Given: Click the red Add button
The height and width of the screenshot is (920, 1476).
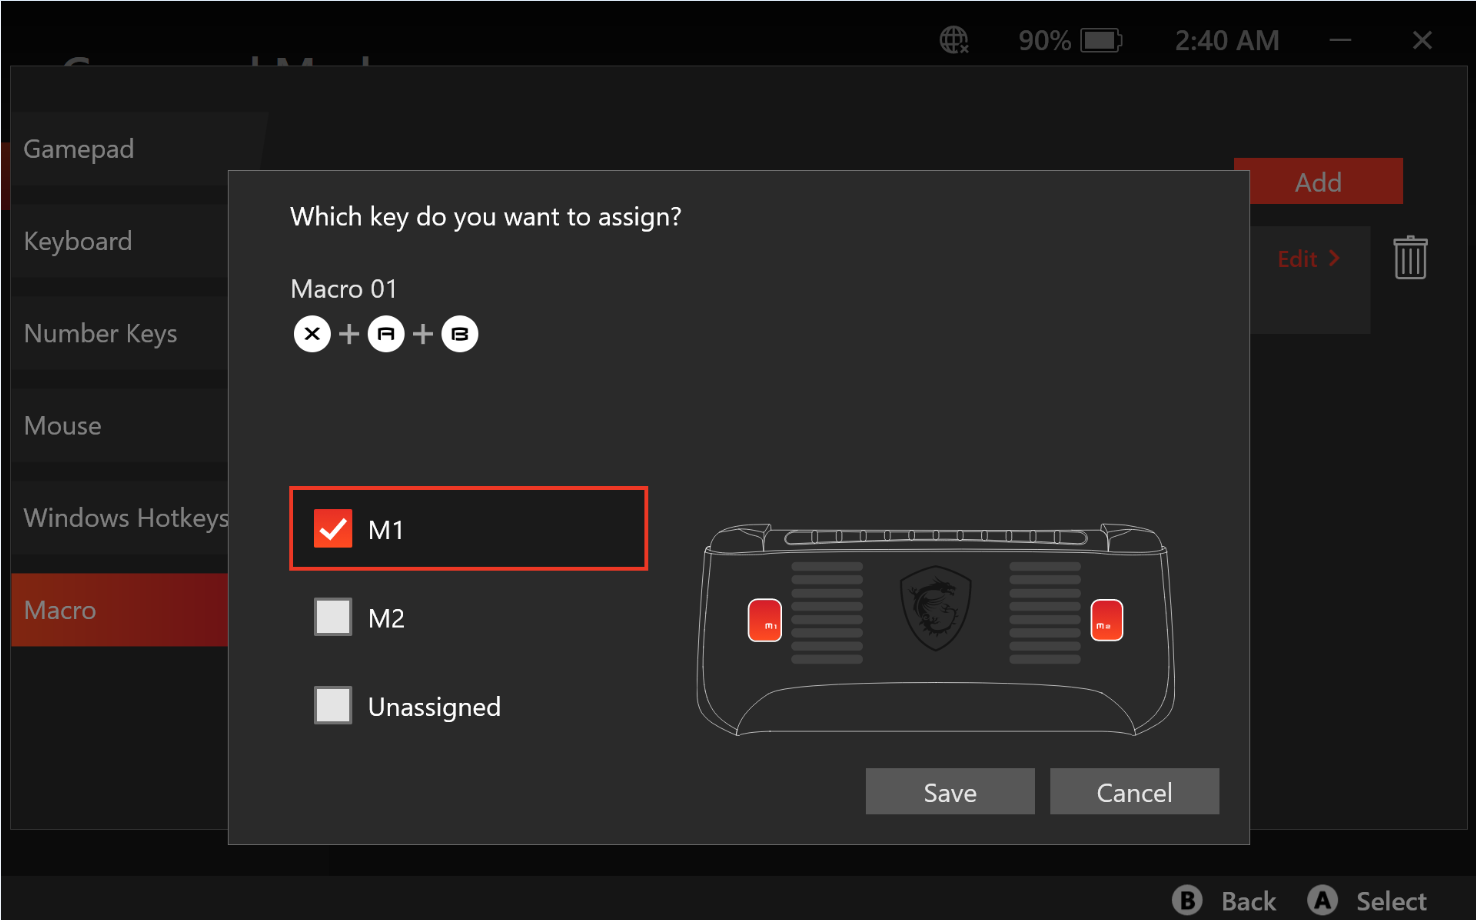Looking at the screenshot, I should [1317, 182].
